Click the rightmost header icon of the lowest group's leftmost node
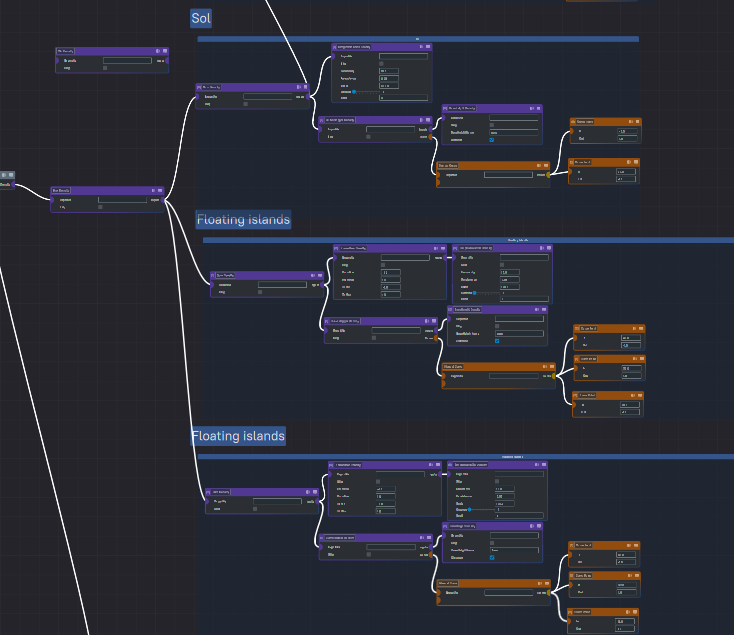Image resolution: width=734 pixels, height=635 pixels. click(x=315, y=492)
